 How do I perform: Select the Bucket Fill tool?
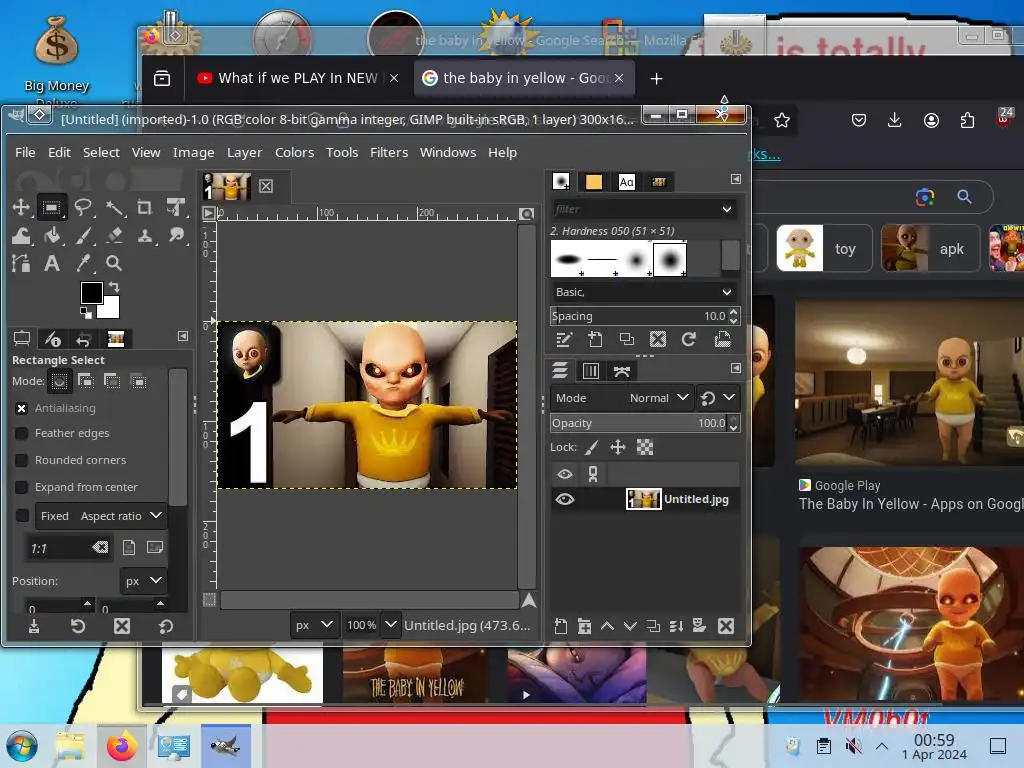coord(52,236)
